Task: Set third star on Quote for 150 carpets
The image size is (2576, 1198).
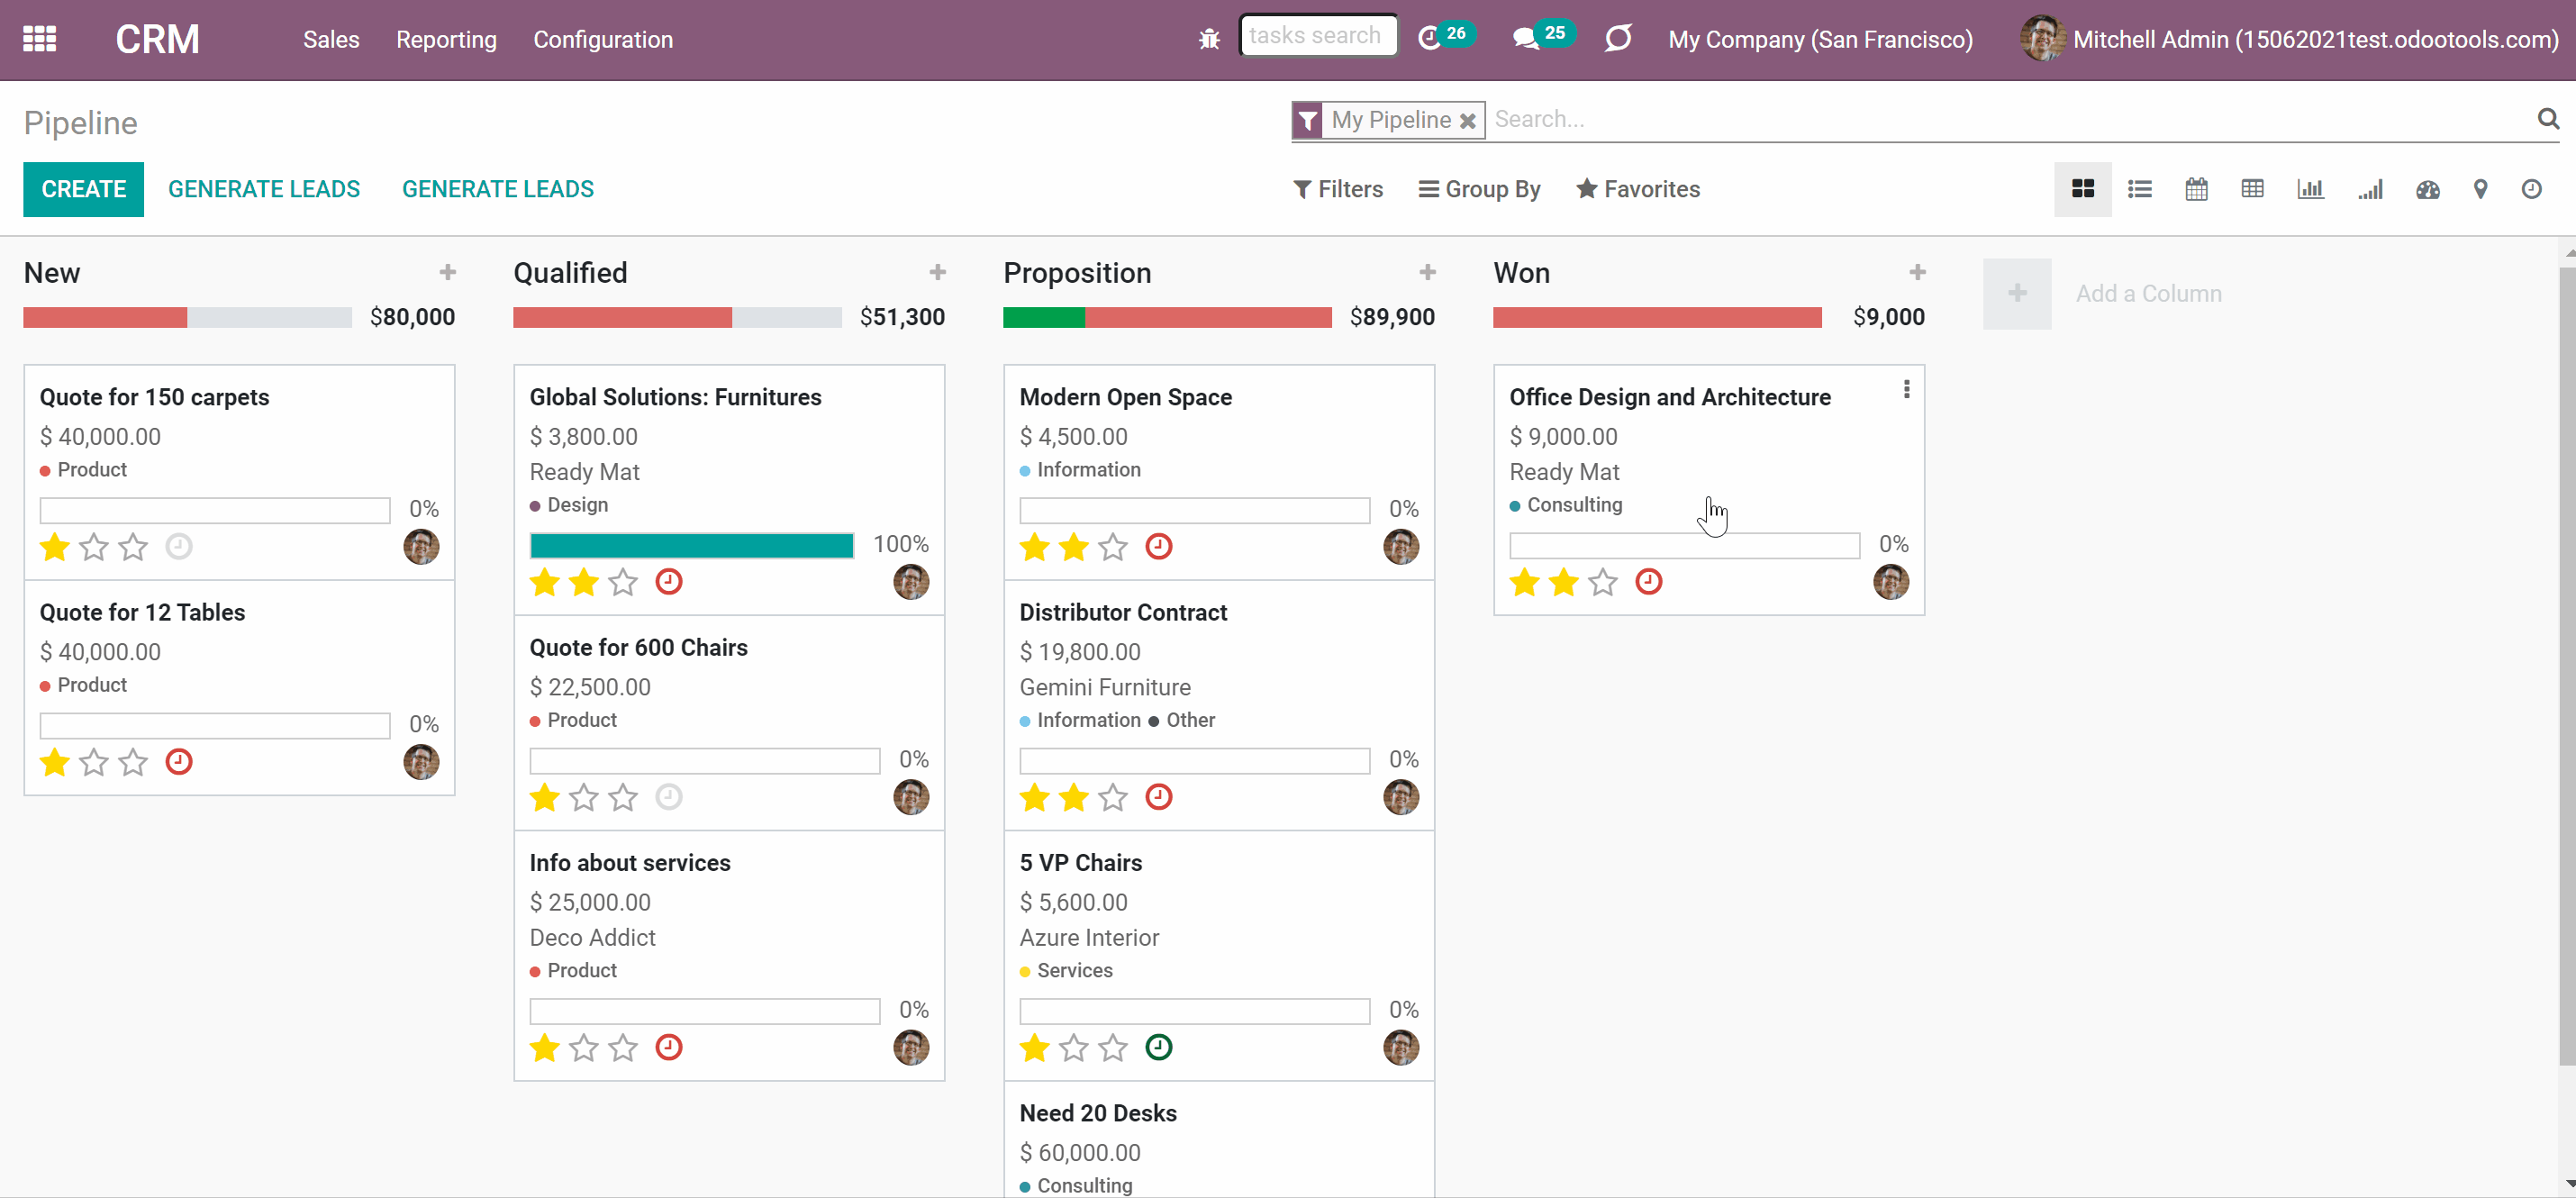Action: click(x=133, y=547)
